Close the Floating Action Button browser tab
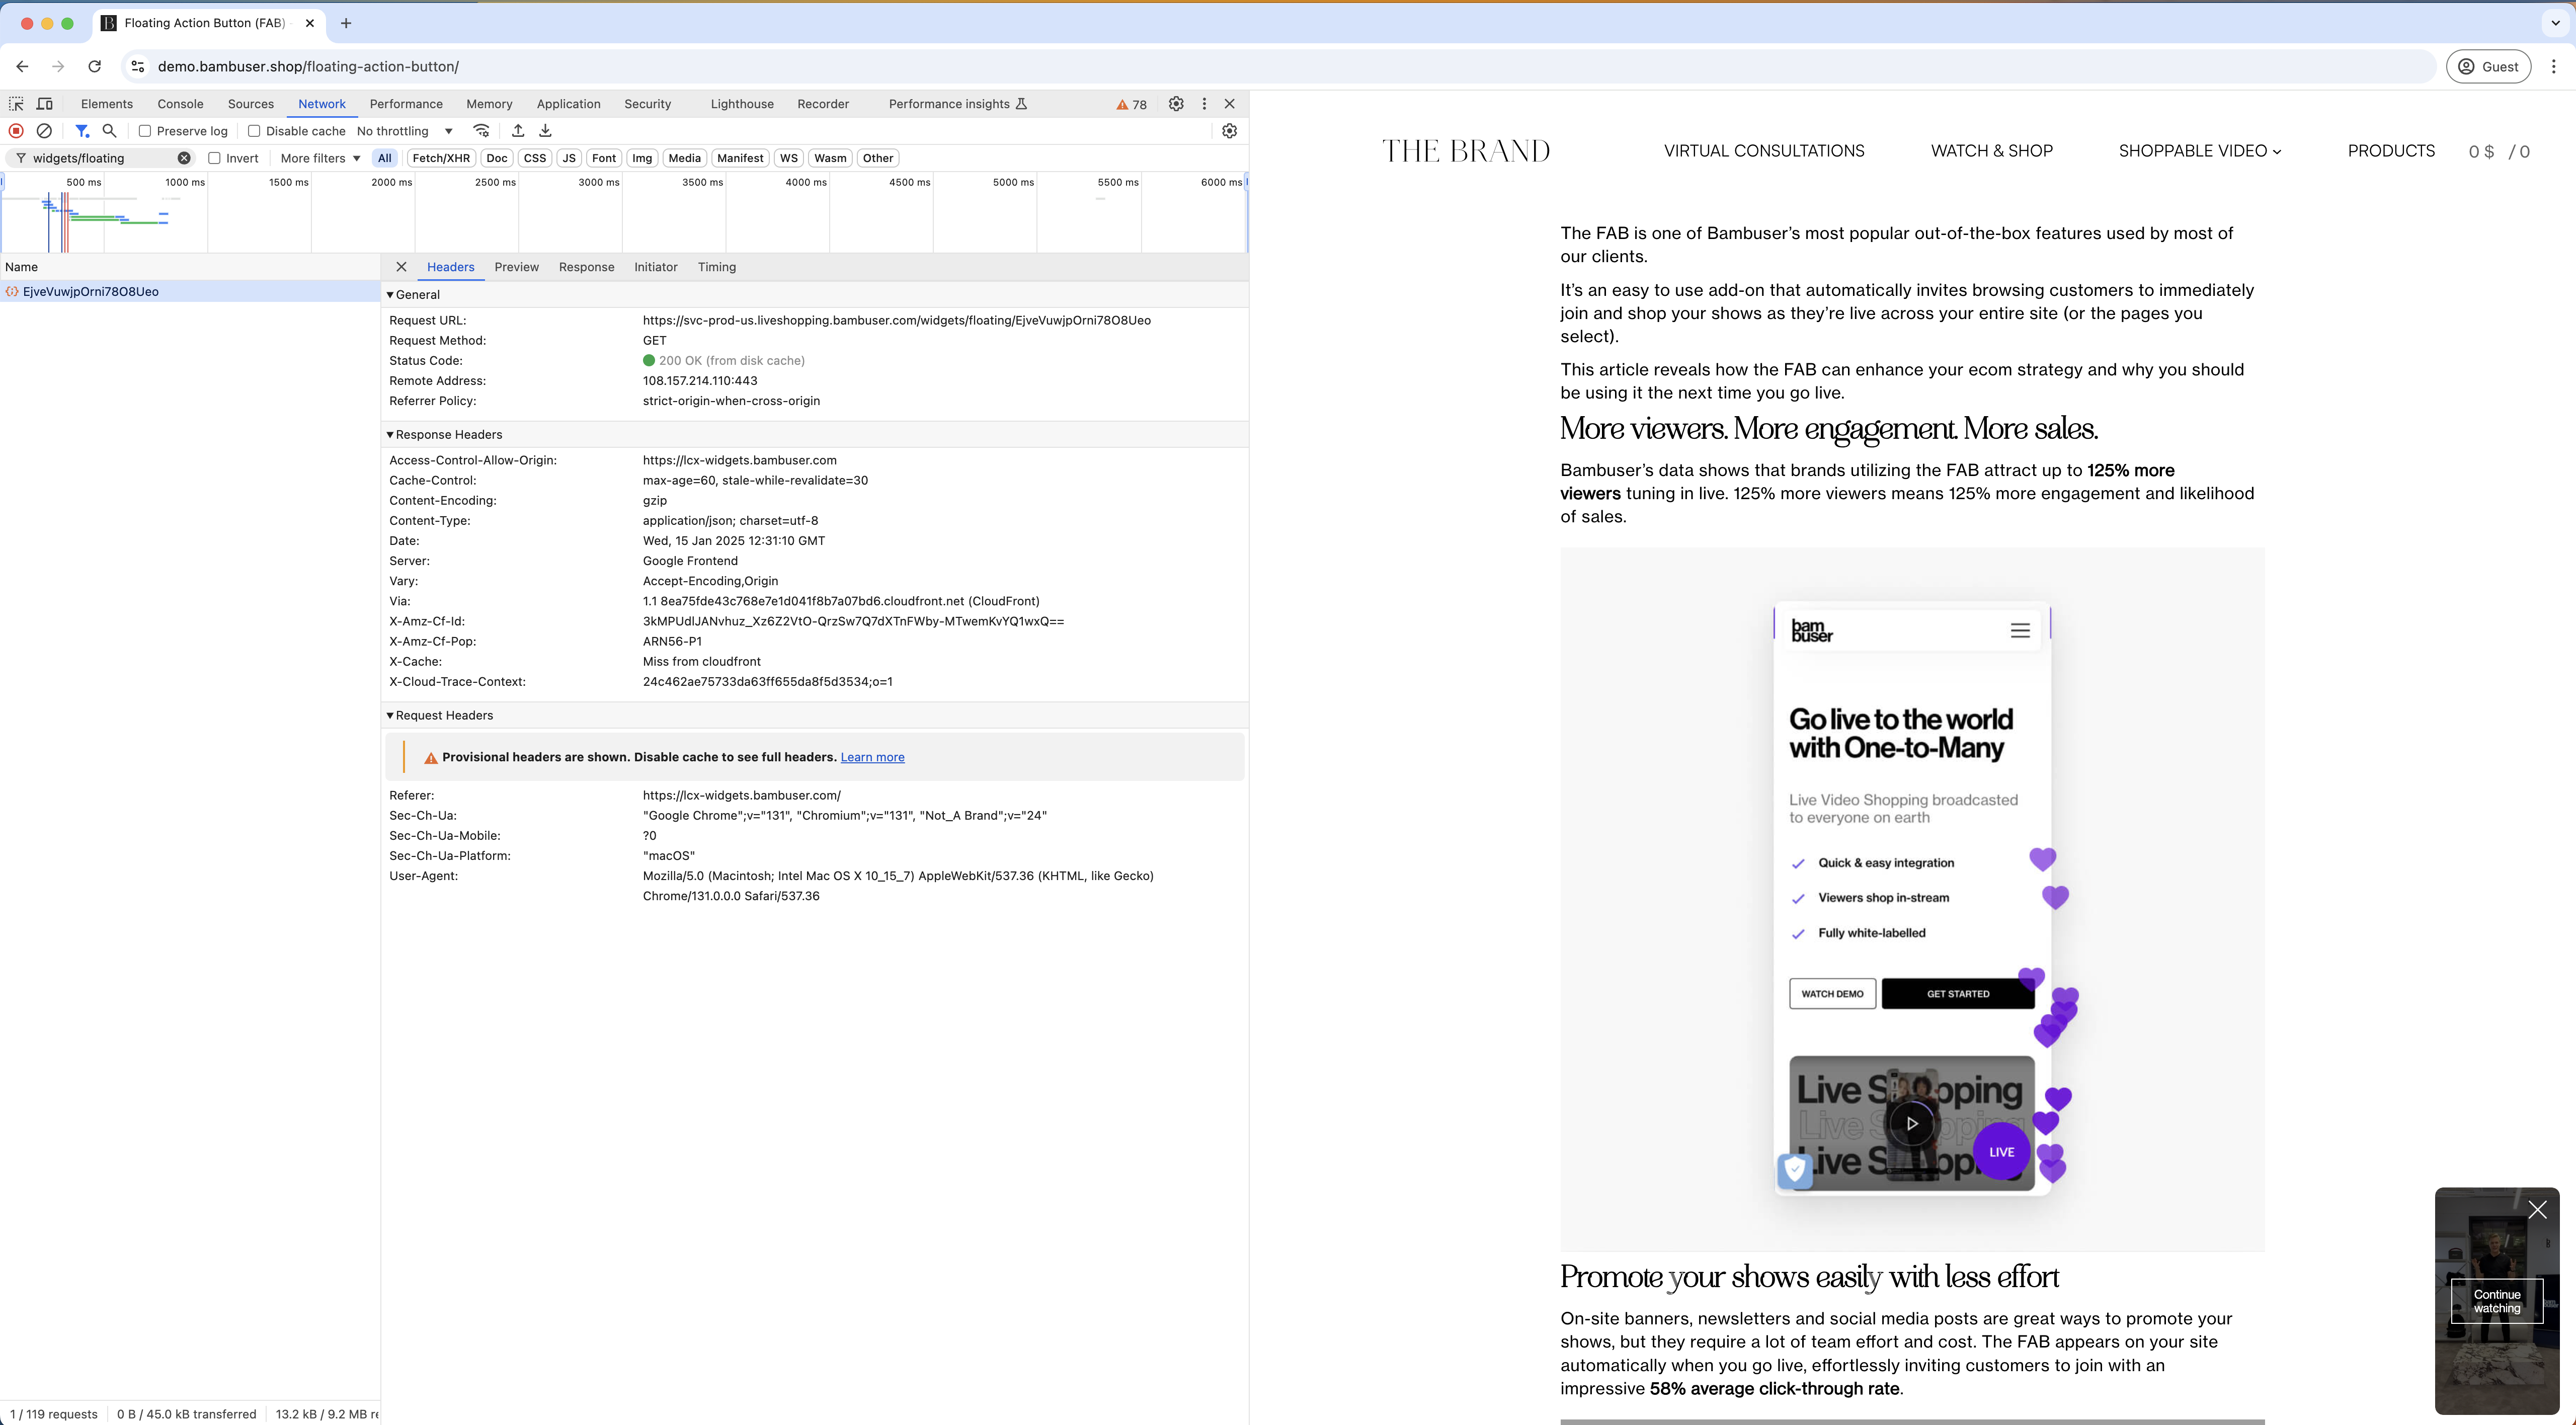The height and width of the screenshot is (1425, 2576). point(310,23)
